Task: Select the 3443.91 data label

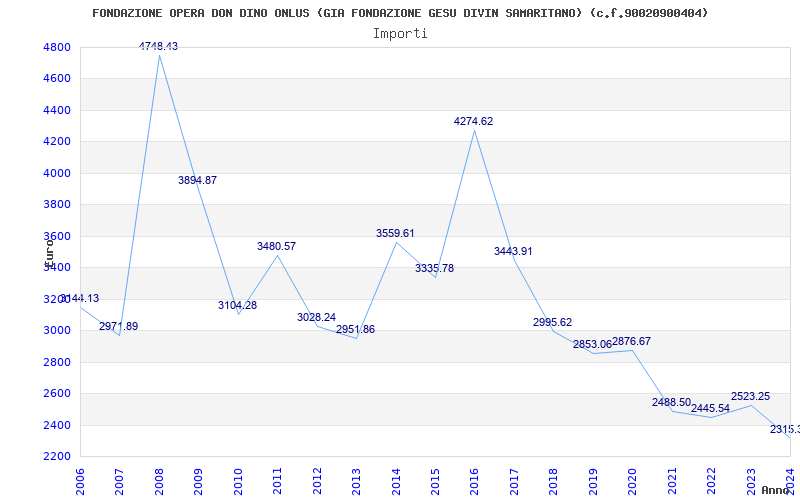Action: point(513,252)
